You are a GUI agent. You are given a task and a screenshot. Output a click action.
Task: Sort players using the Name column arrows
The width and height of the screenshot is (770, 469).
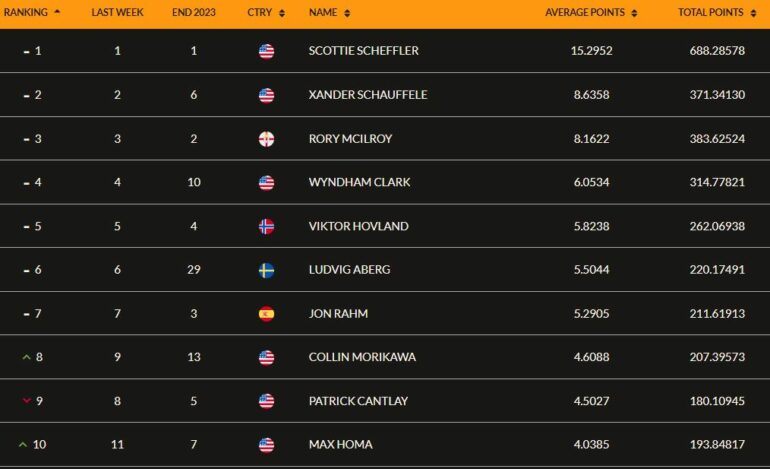point(347,13)
